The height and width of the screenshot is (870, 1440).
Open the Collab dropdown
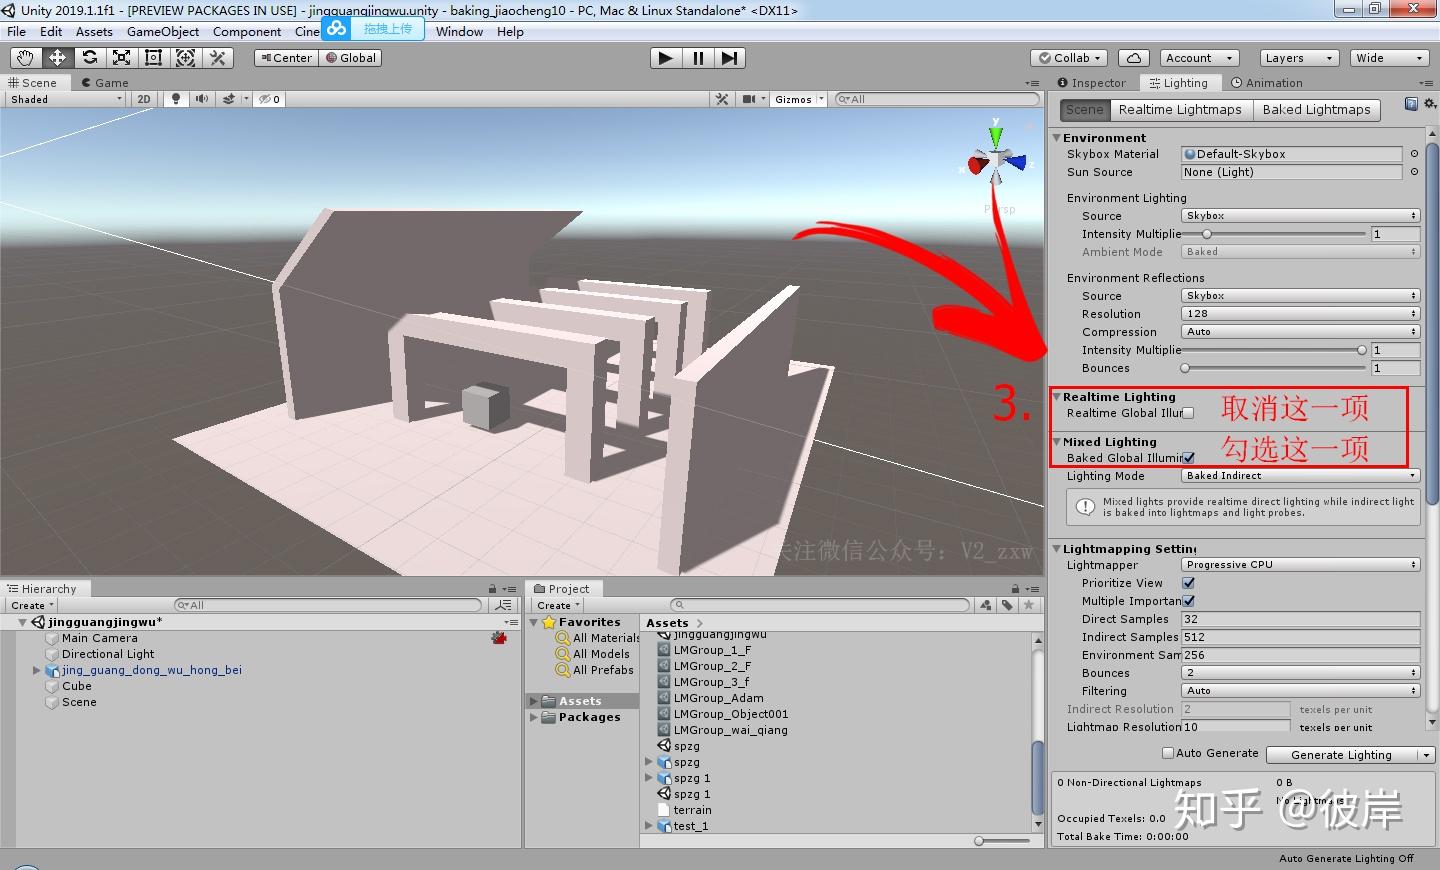coord(1070,58)
